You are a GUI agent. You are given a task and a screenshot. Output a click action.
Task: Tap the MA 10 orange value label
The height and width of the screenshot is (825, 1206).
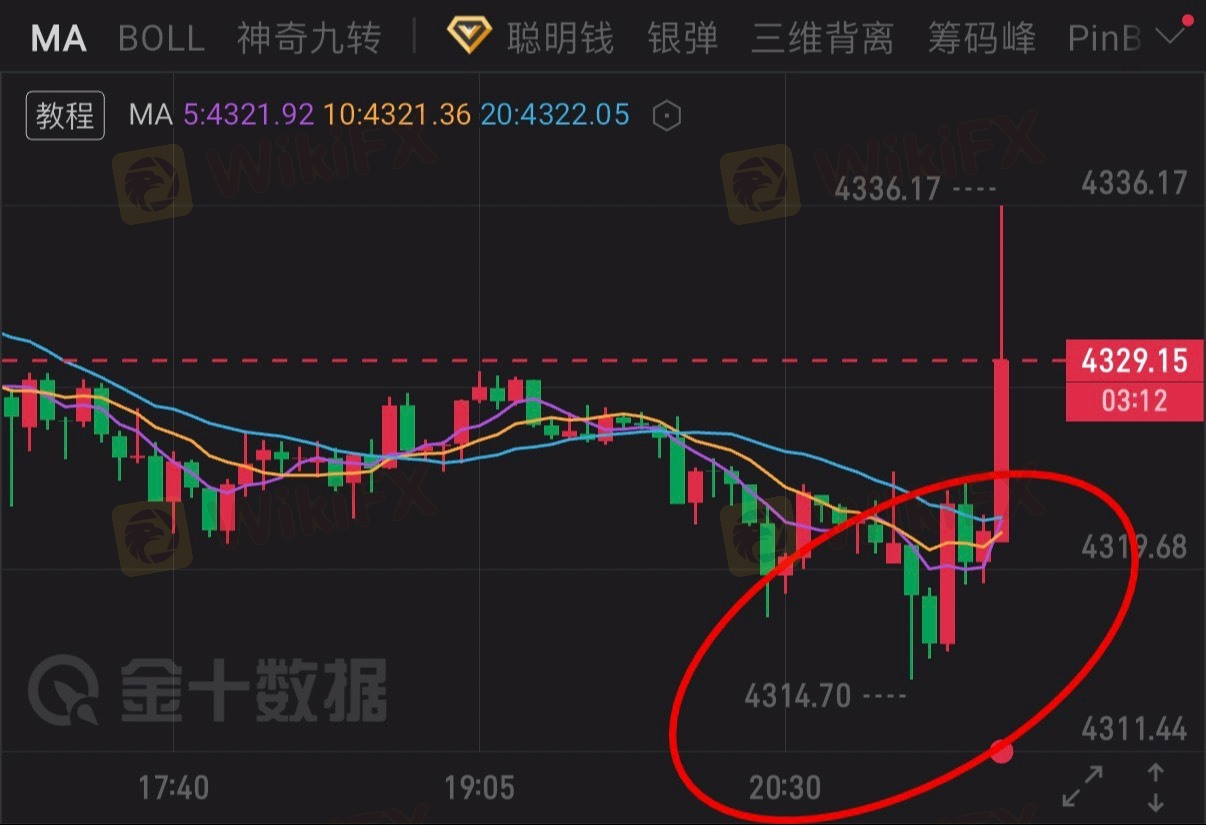click(398, 115)
